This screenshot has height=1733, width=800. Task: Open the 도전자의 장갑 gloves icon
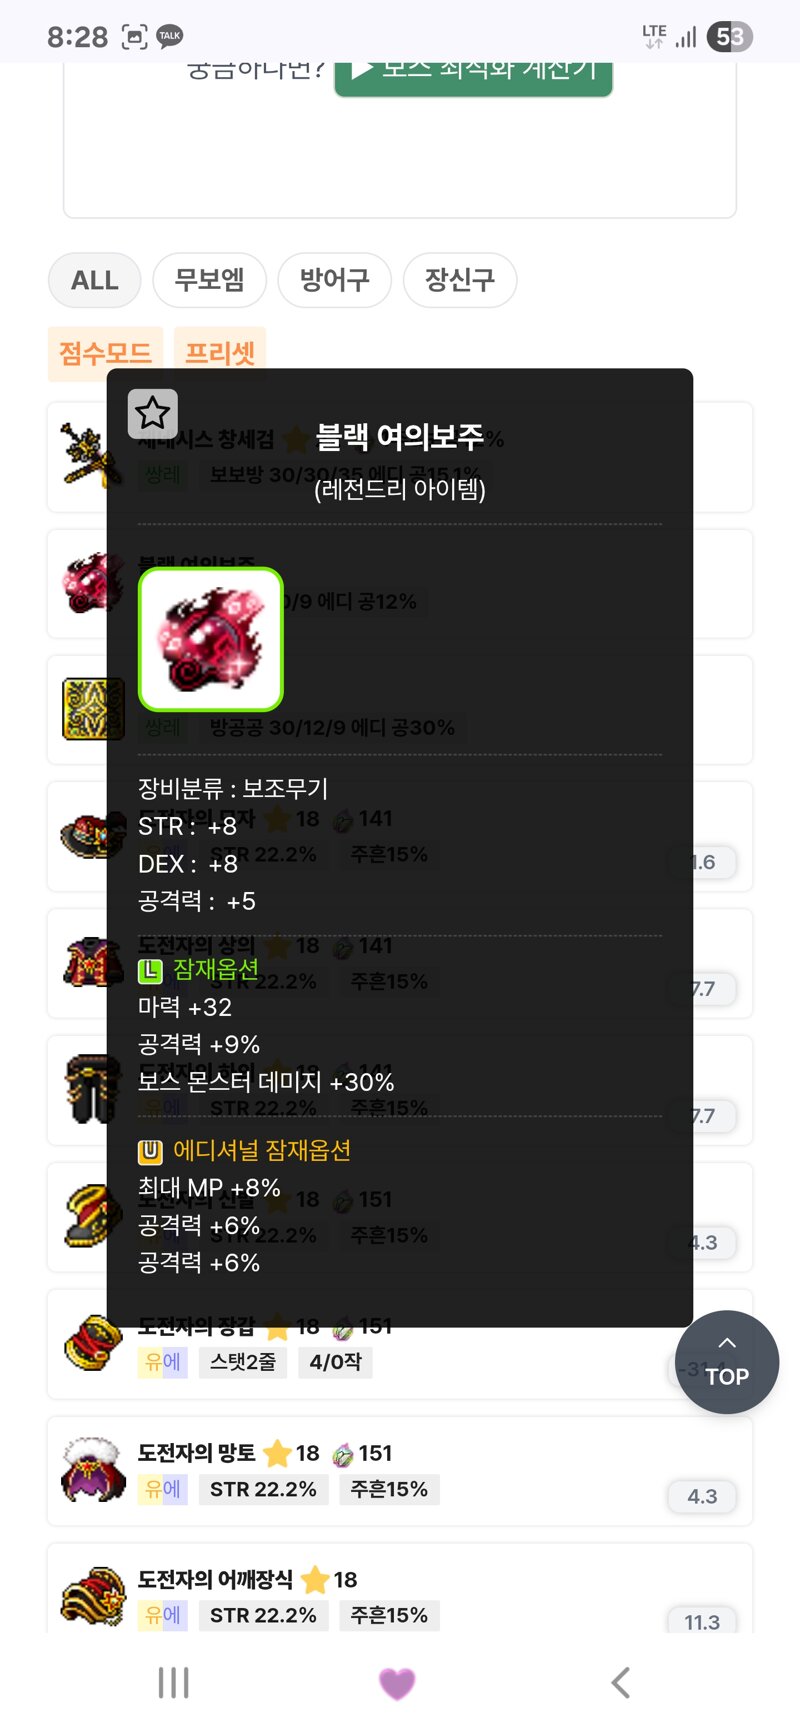[93, 1343]
